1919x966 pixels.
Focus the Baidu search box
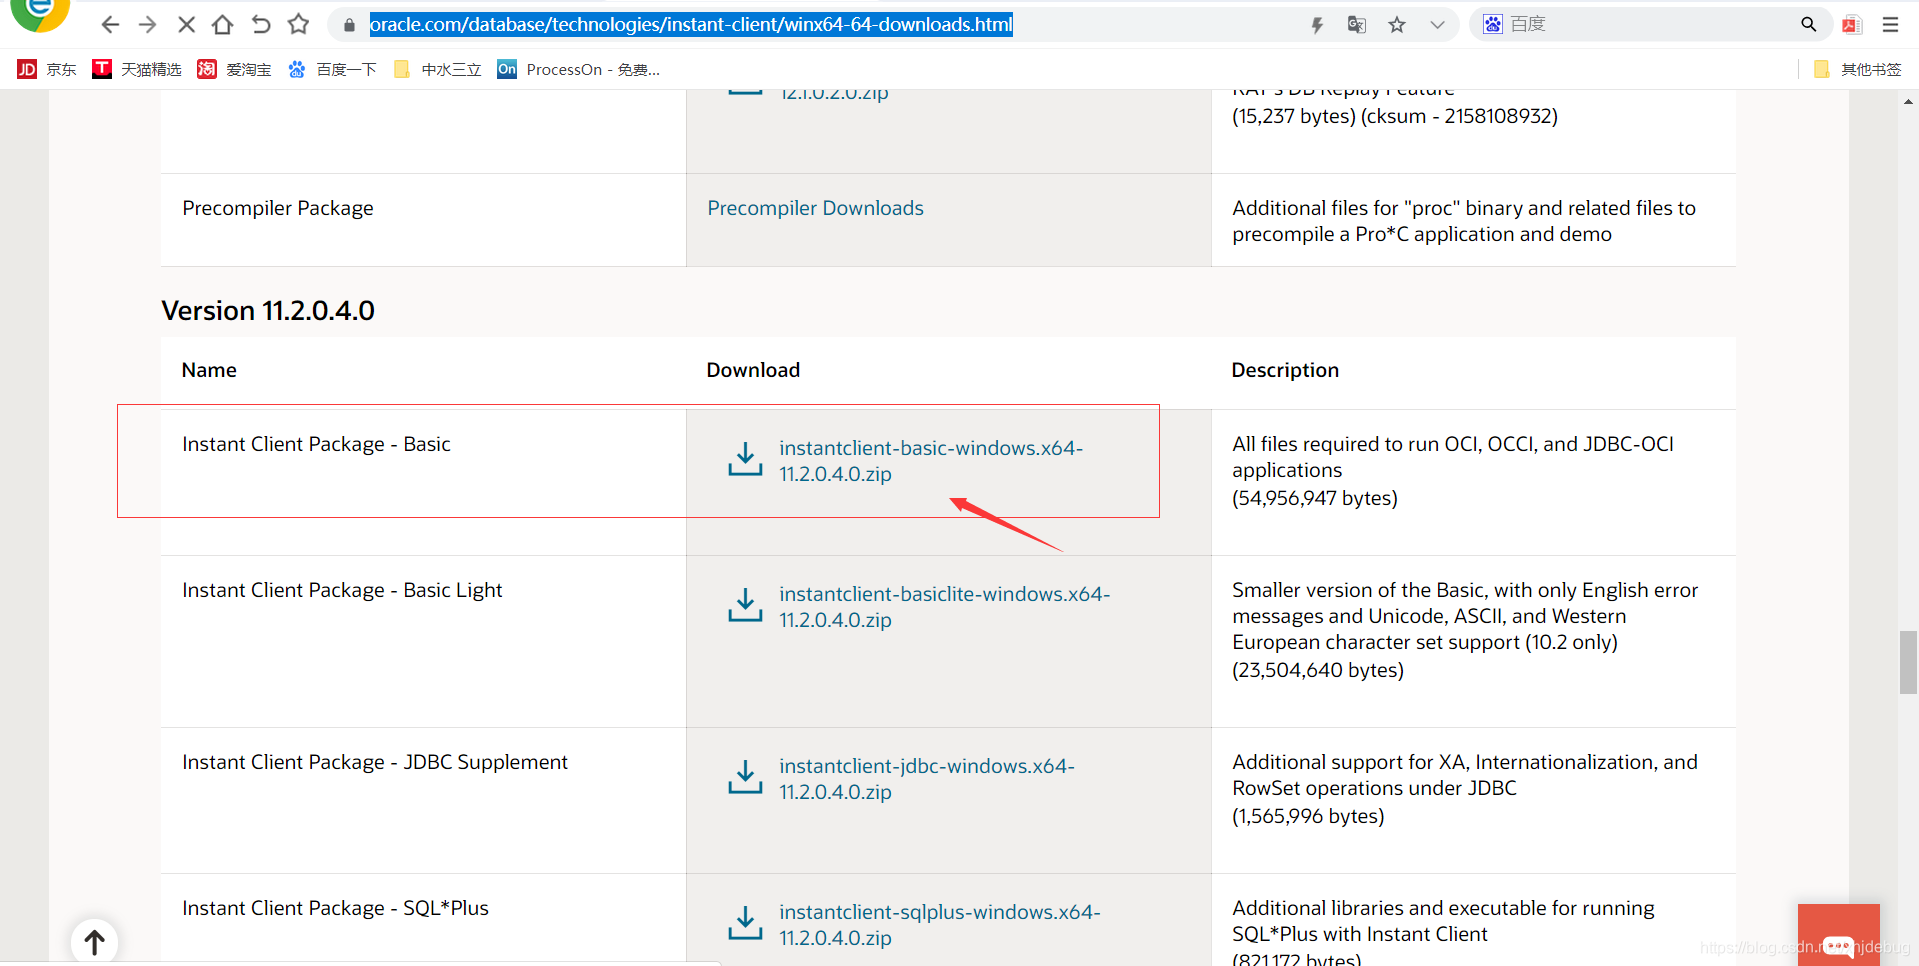[x=1650, y=24]
